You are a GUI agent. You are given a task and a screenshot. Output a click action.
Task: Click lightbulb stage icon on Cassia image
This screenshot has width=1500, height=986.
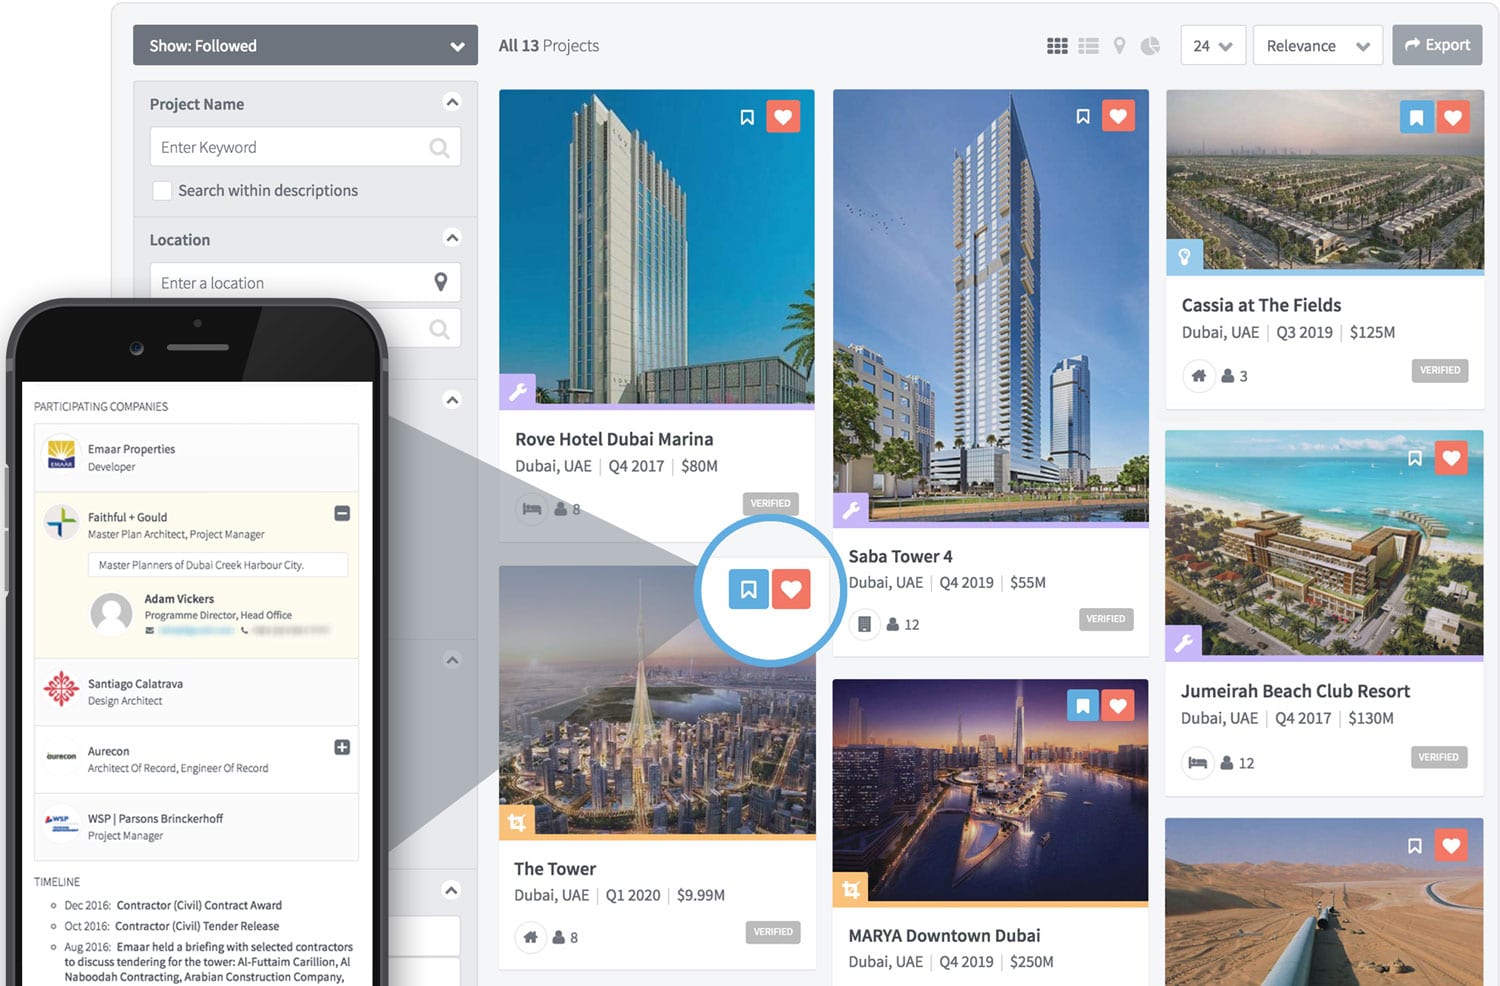point(1184,256)
